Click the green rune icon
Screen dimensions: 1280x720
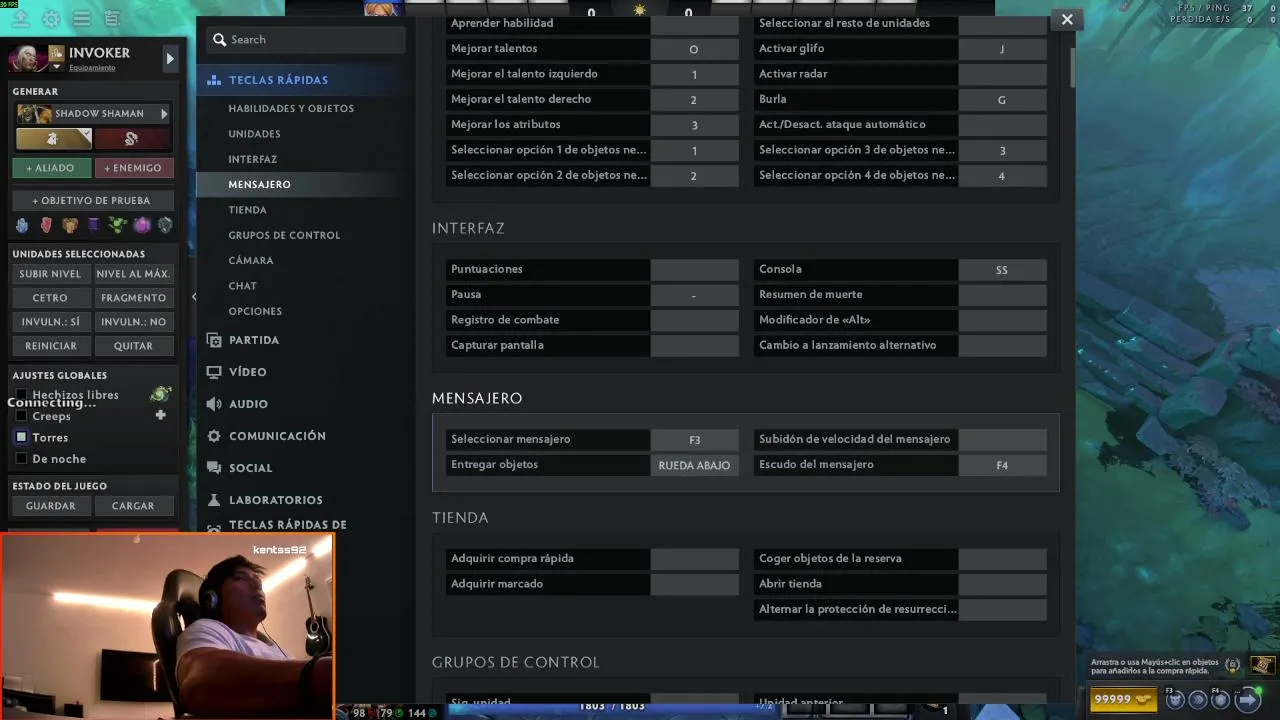click(118, 226)
